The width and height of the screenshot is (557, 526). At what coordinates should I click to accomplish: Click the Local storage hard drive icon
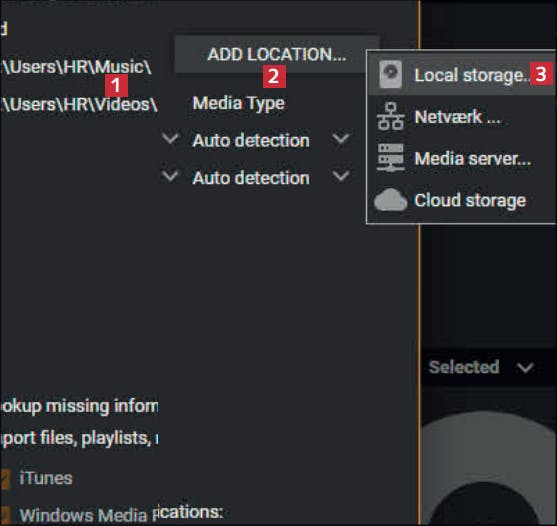pyautogui.click(x=390, y=74)
